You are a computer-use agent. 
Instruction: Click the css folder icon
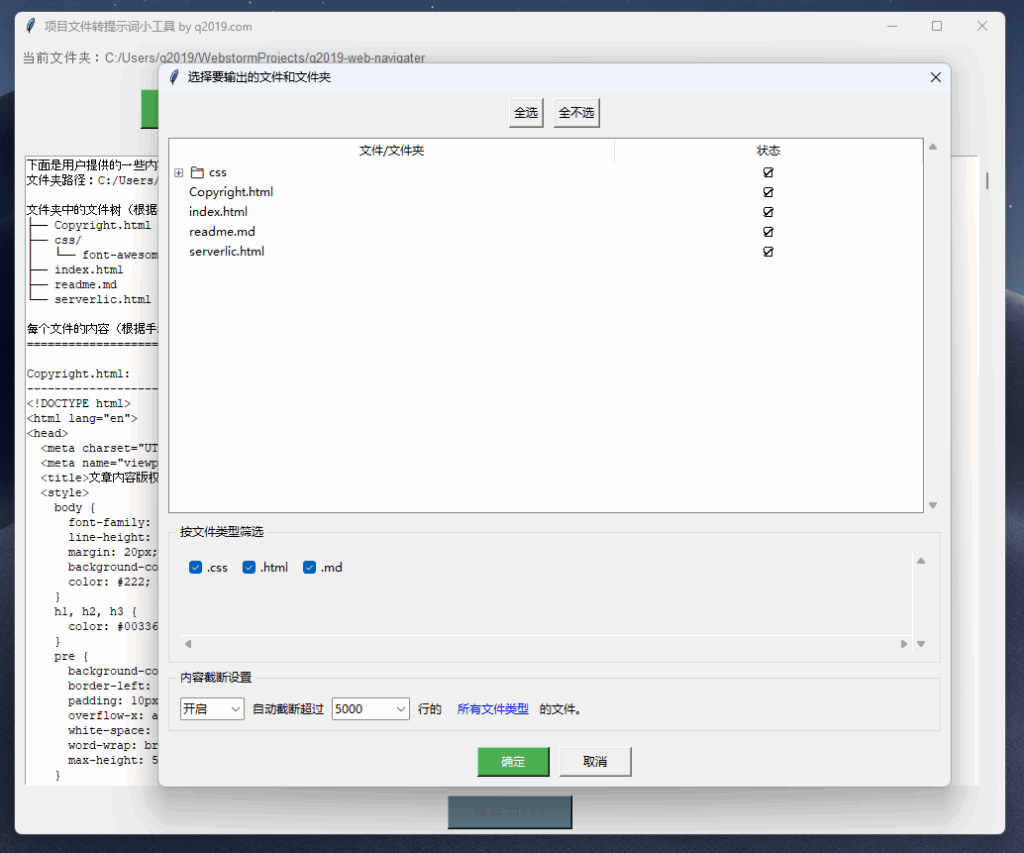[197, 173]
